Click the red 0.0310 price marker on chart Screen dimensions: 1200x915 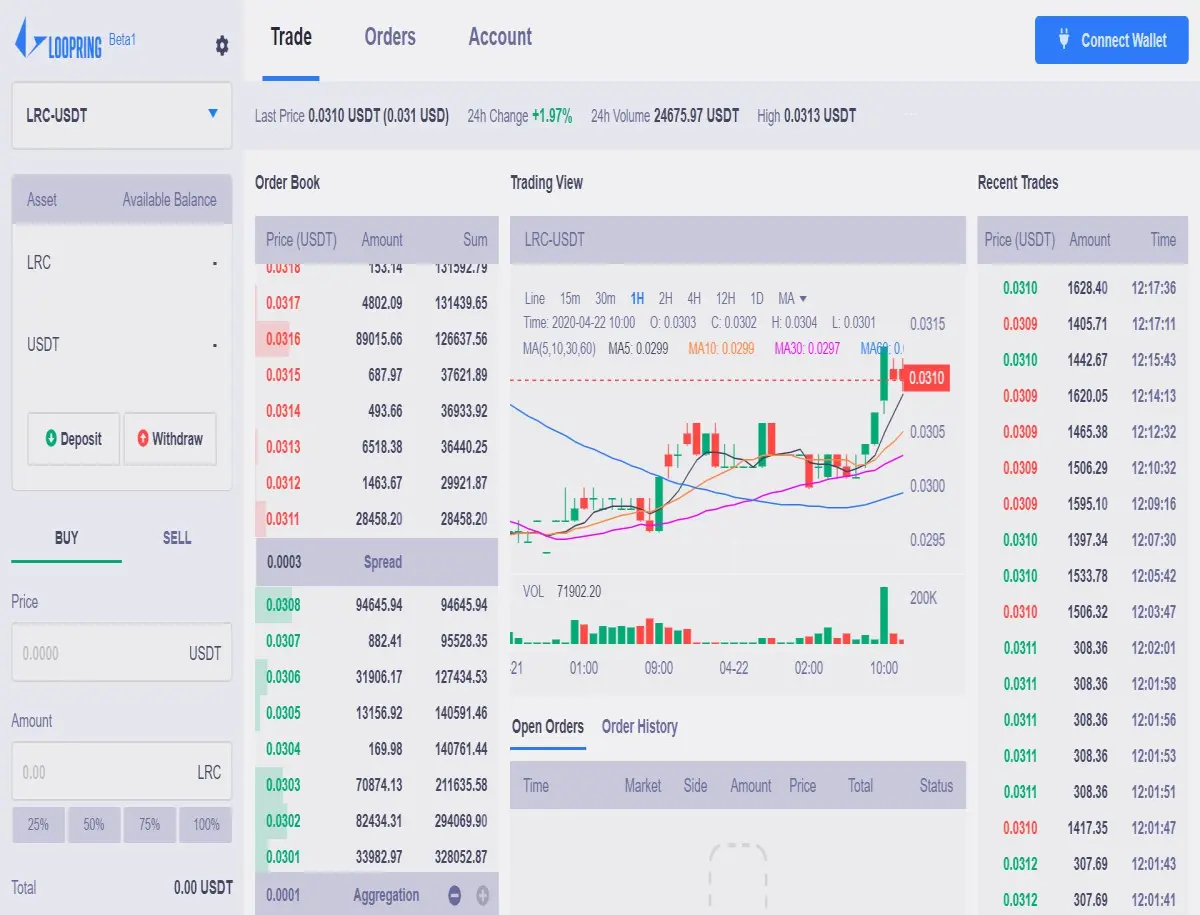(927, 378)
